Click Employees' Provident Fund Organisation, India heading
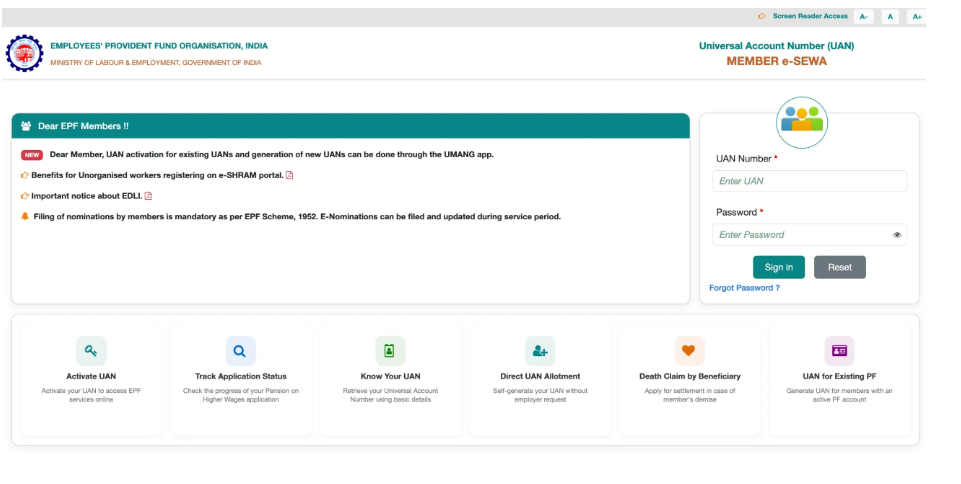This screenshot has height=484, width=961. [x=159, y=46]
